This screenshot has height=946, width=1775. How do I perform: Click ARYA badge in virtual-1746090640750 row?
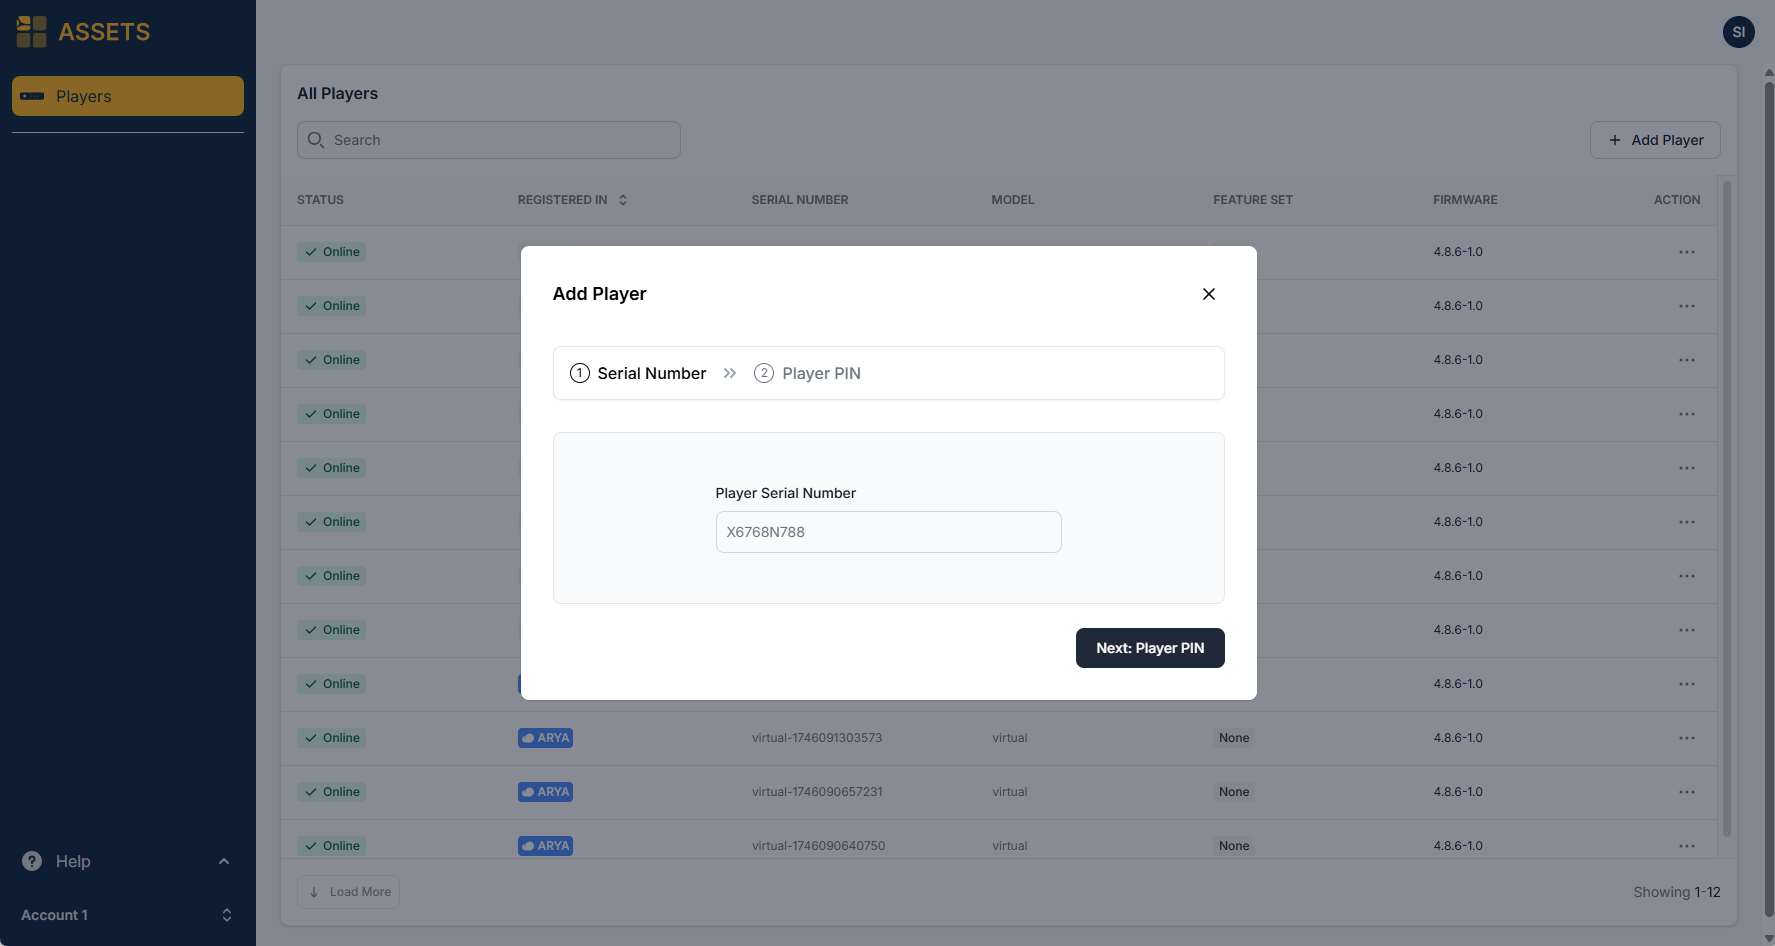[x=545, y=846]
